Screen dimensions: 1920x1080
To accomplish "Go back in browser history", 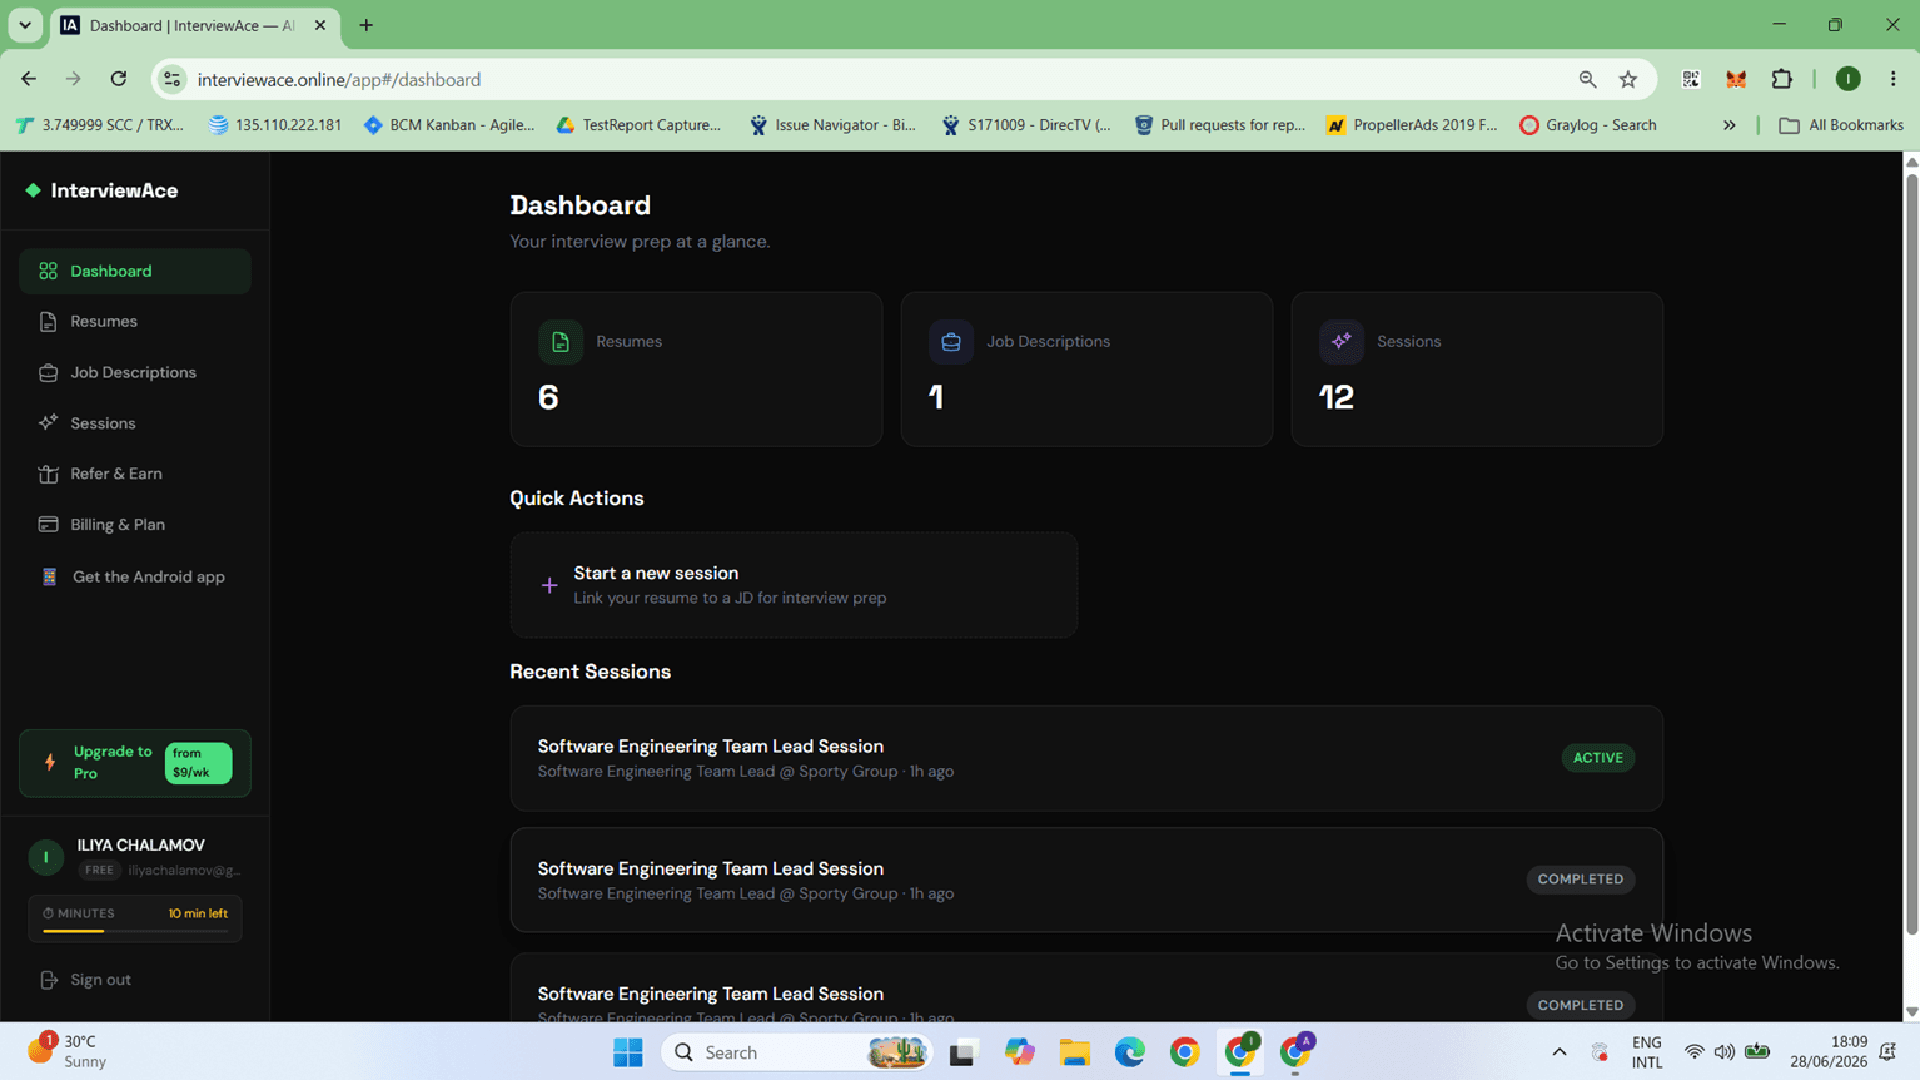I will [x=29, y=79].
